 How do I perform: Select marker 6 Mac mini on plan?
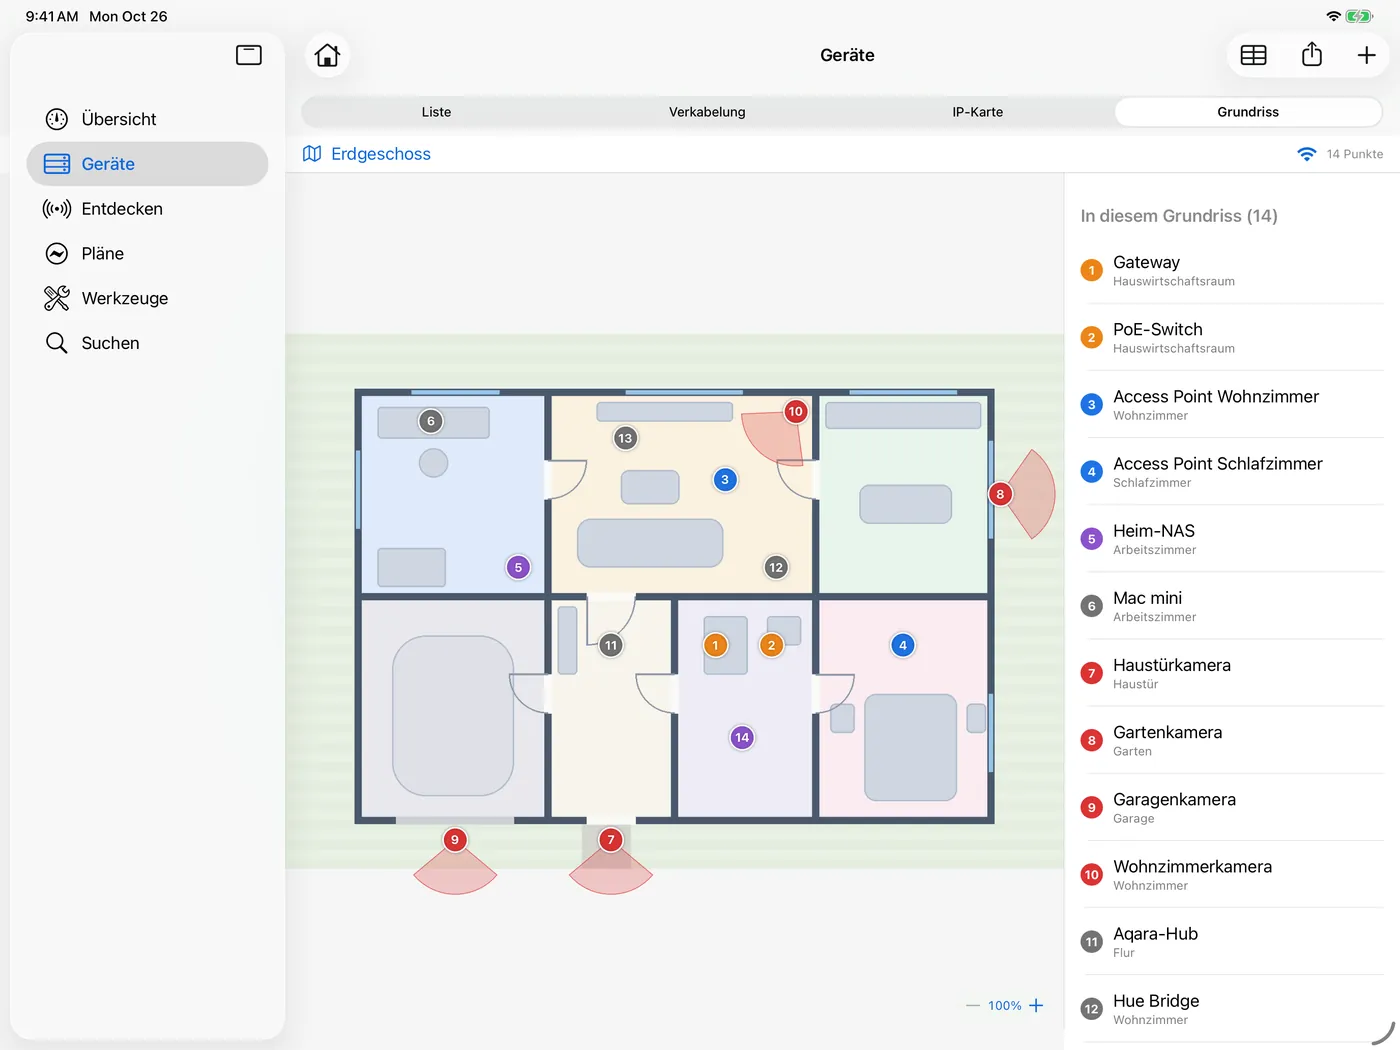click(x=431, y=421)
